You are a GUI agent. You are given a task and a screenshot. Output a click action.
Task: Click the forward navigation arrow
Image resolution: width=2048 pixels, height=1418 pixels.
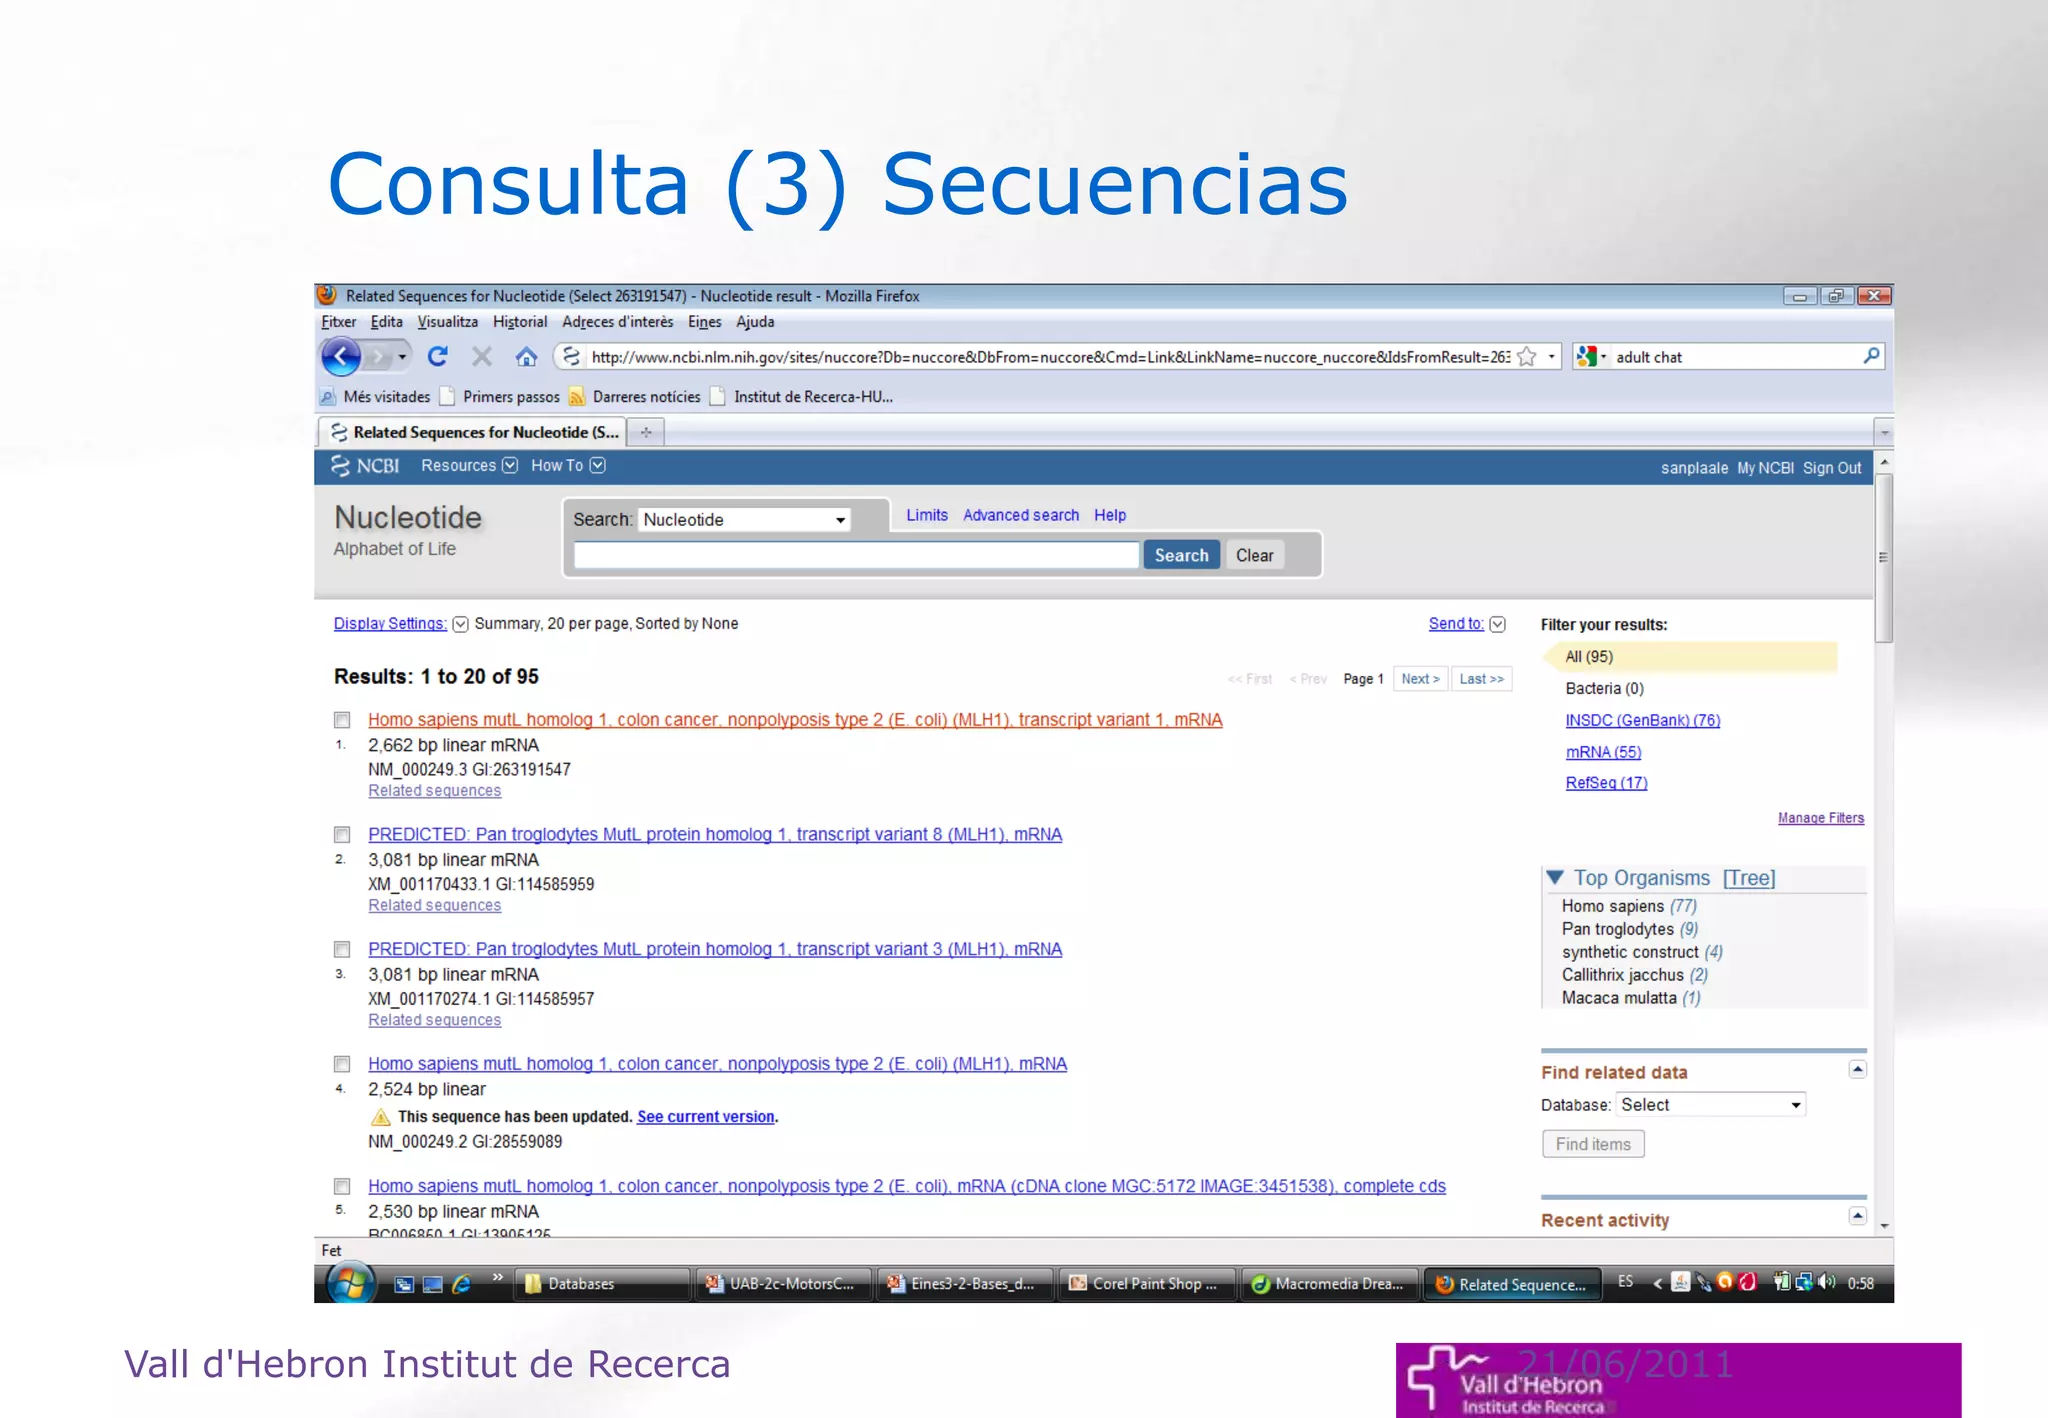(x=379, y=356)
